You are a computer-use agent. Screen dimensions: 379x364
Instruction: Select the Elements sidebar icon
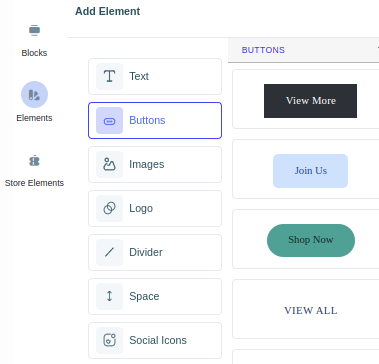pyautogui.click(x=34, y=95)
